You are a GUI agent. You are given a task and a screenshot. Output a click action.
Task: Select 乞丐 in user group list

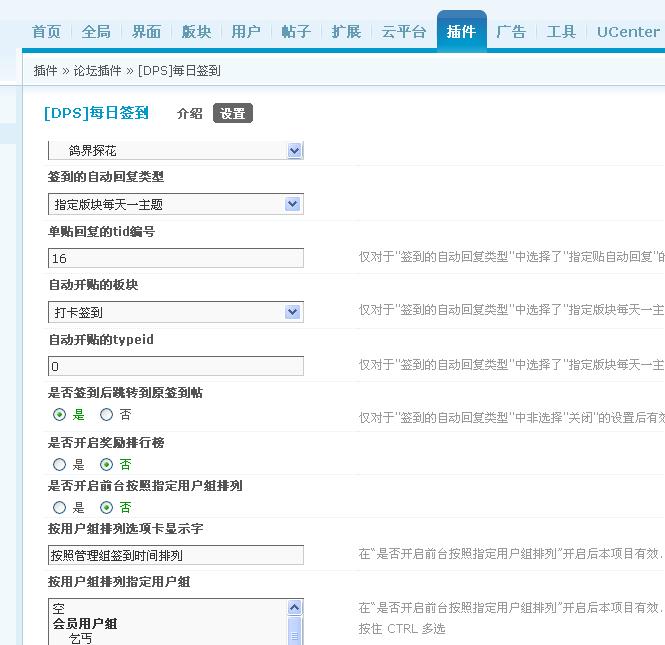80,638
